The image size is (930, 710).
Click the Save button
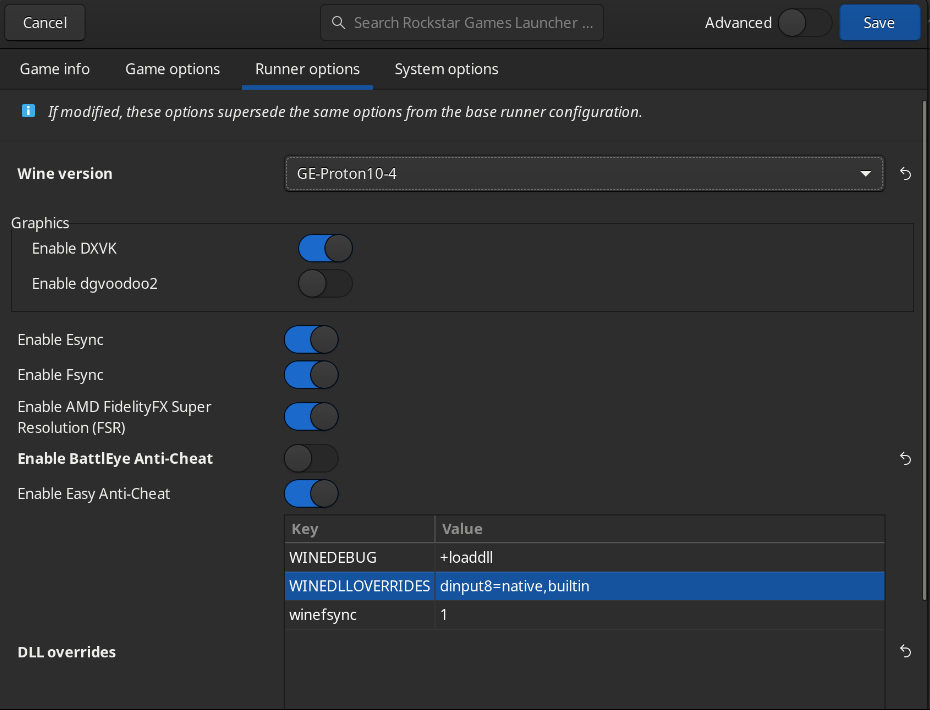tap(879, 23)
